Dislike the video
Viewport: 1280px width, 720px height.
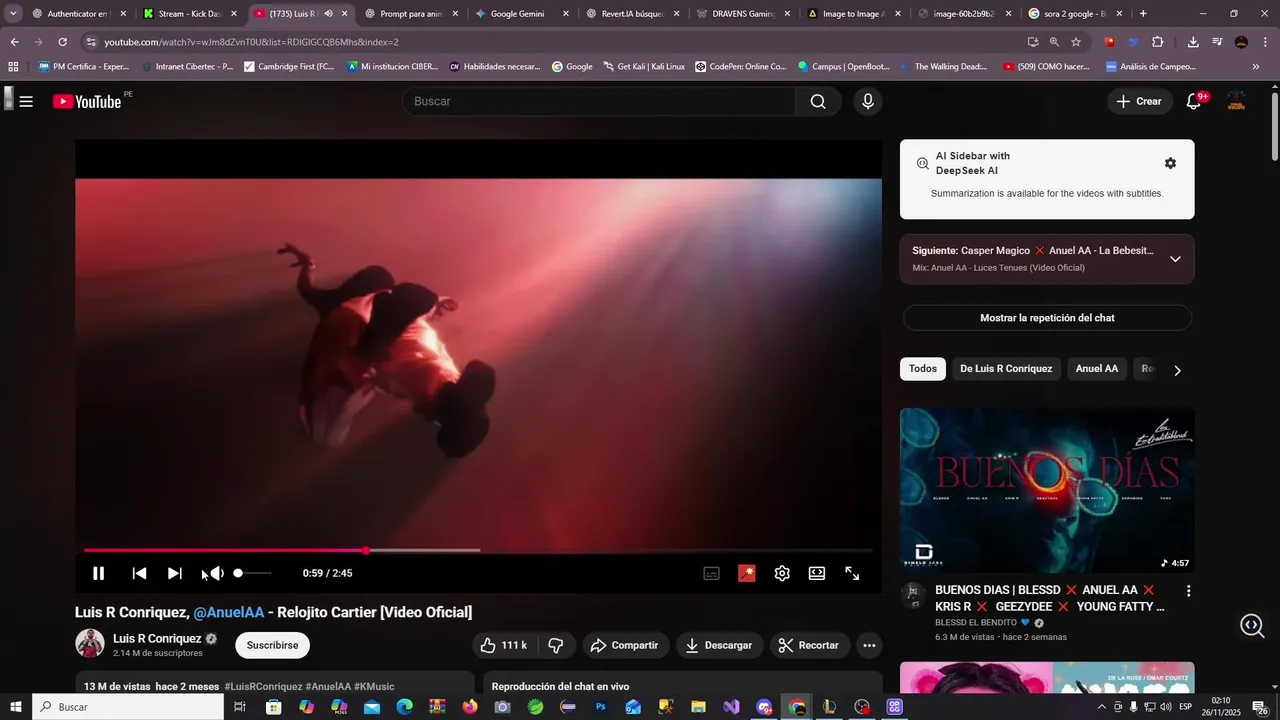(x=556, y=645)
